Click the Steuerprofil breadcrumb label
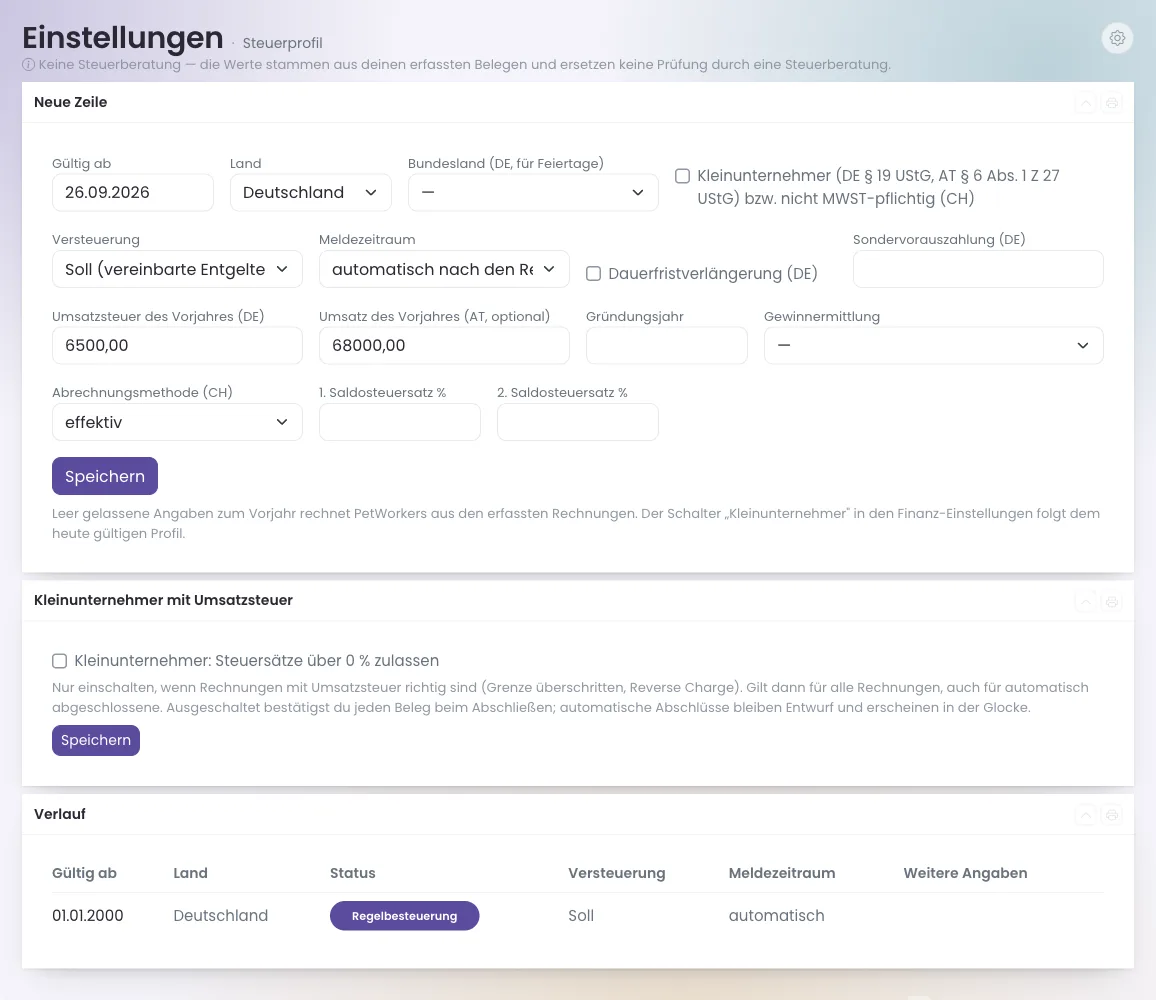Screen dimensions: 1156x1000 coord(282,44)
